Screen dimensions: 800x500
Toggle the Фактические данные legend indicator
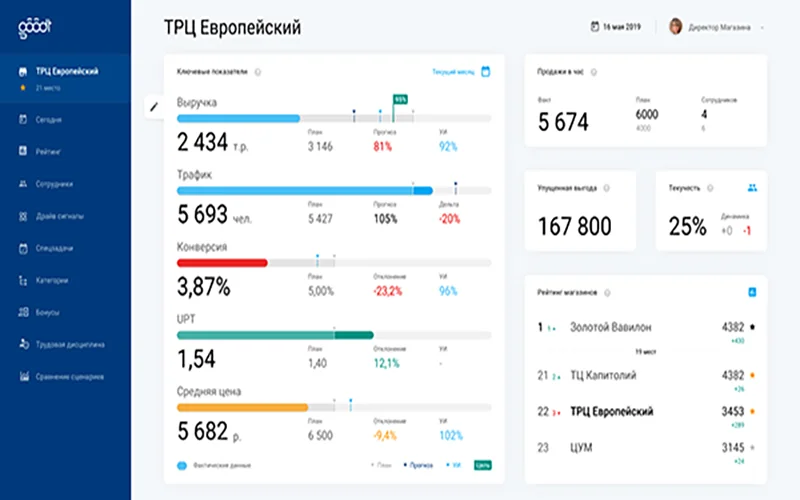point(182,465)
